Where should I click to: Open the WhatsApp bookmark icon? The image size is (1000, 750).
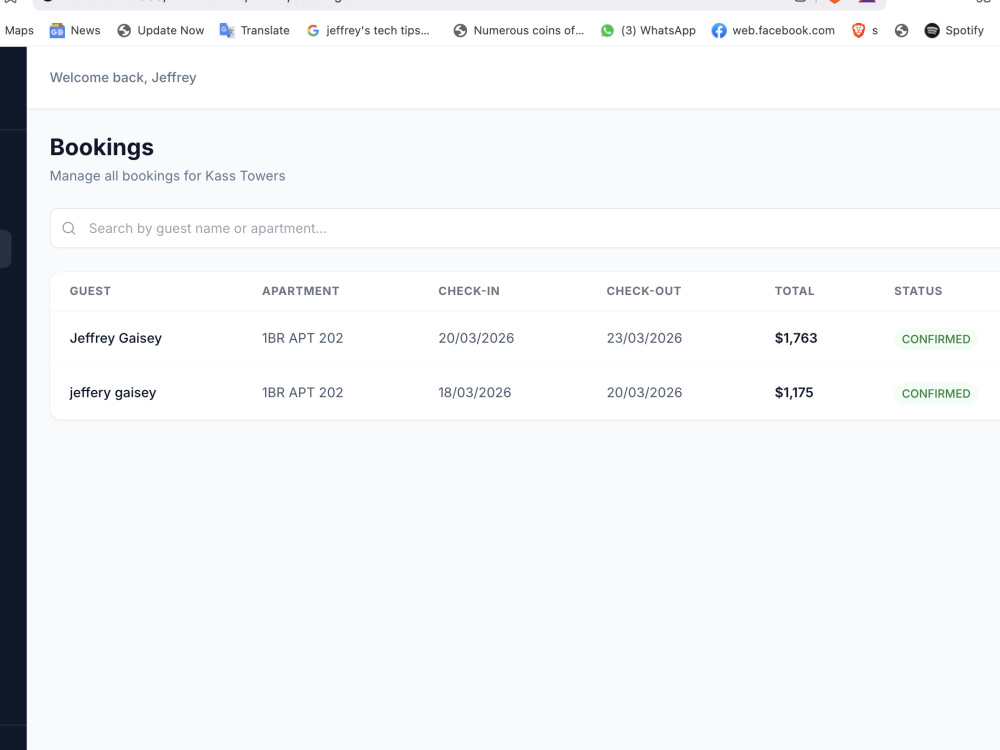pos(608,31)
